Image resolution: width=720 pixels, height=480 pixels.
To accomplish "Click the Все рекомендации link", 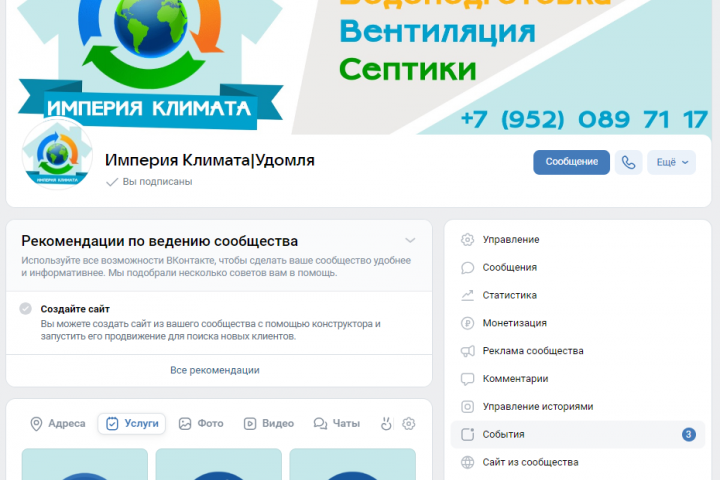I will (x=215, y=370).
